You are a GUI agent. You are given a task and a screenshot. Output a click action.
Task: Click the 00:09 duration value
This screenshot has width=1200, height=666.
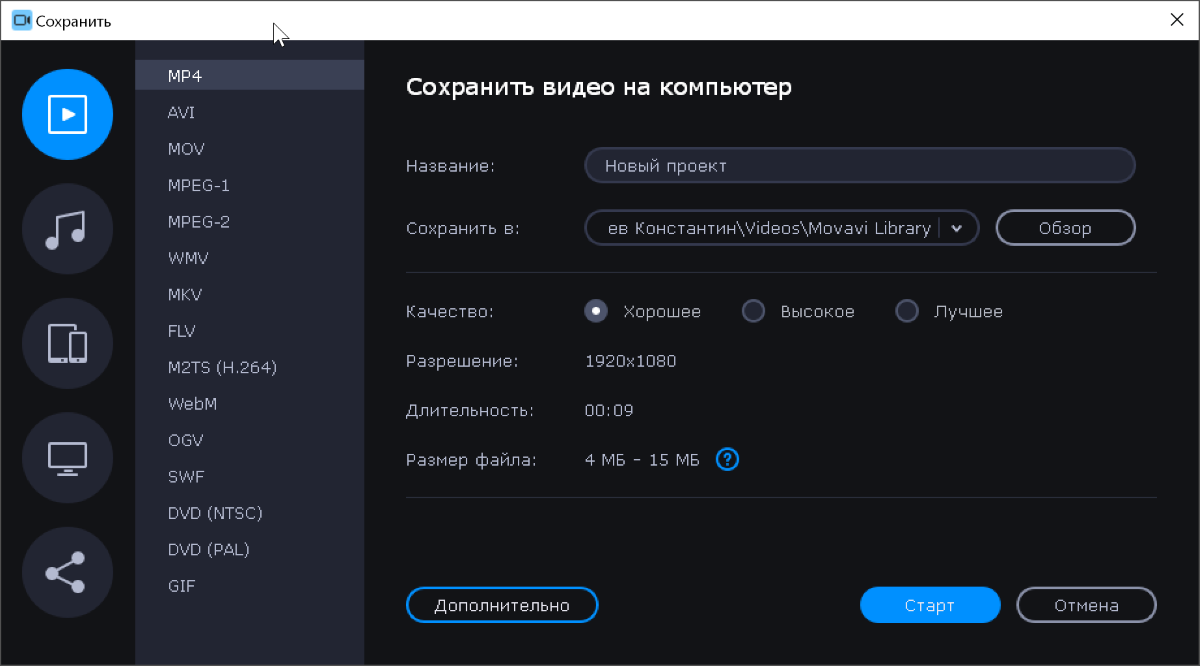point(609,410)
